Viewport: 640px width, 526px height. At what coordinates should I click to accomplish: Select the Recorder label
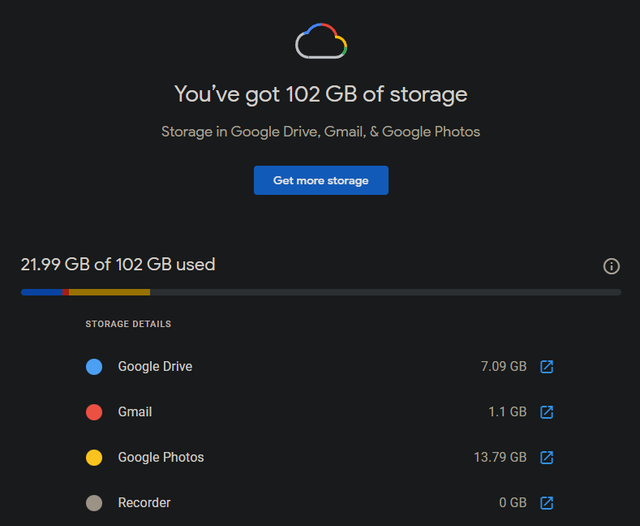144,503
